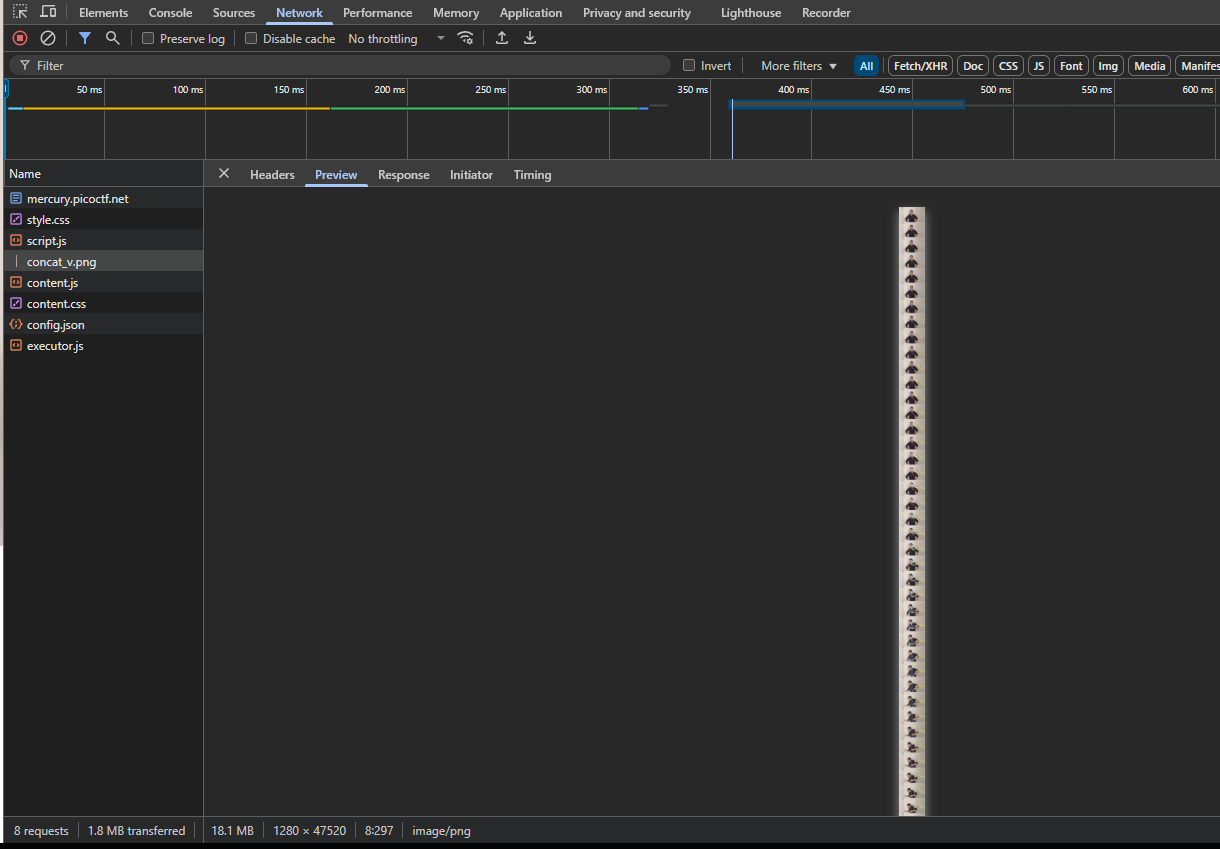Image resolution: width=1220 pixels, height=849 pixels.
Task: Stop recording network log
Action: 20,38
